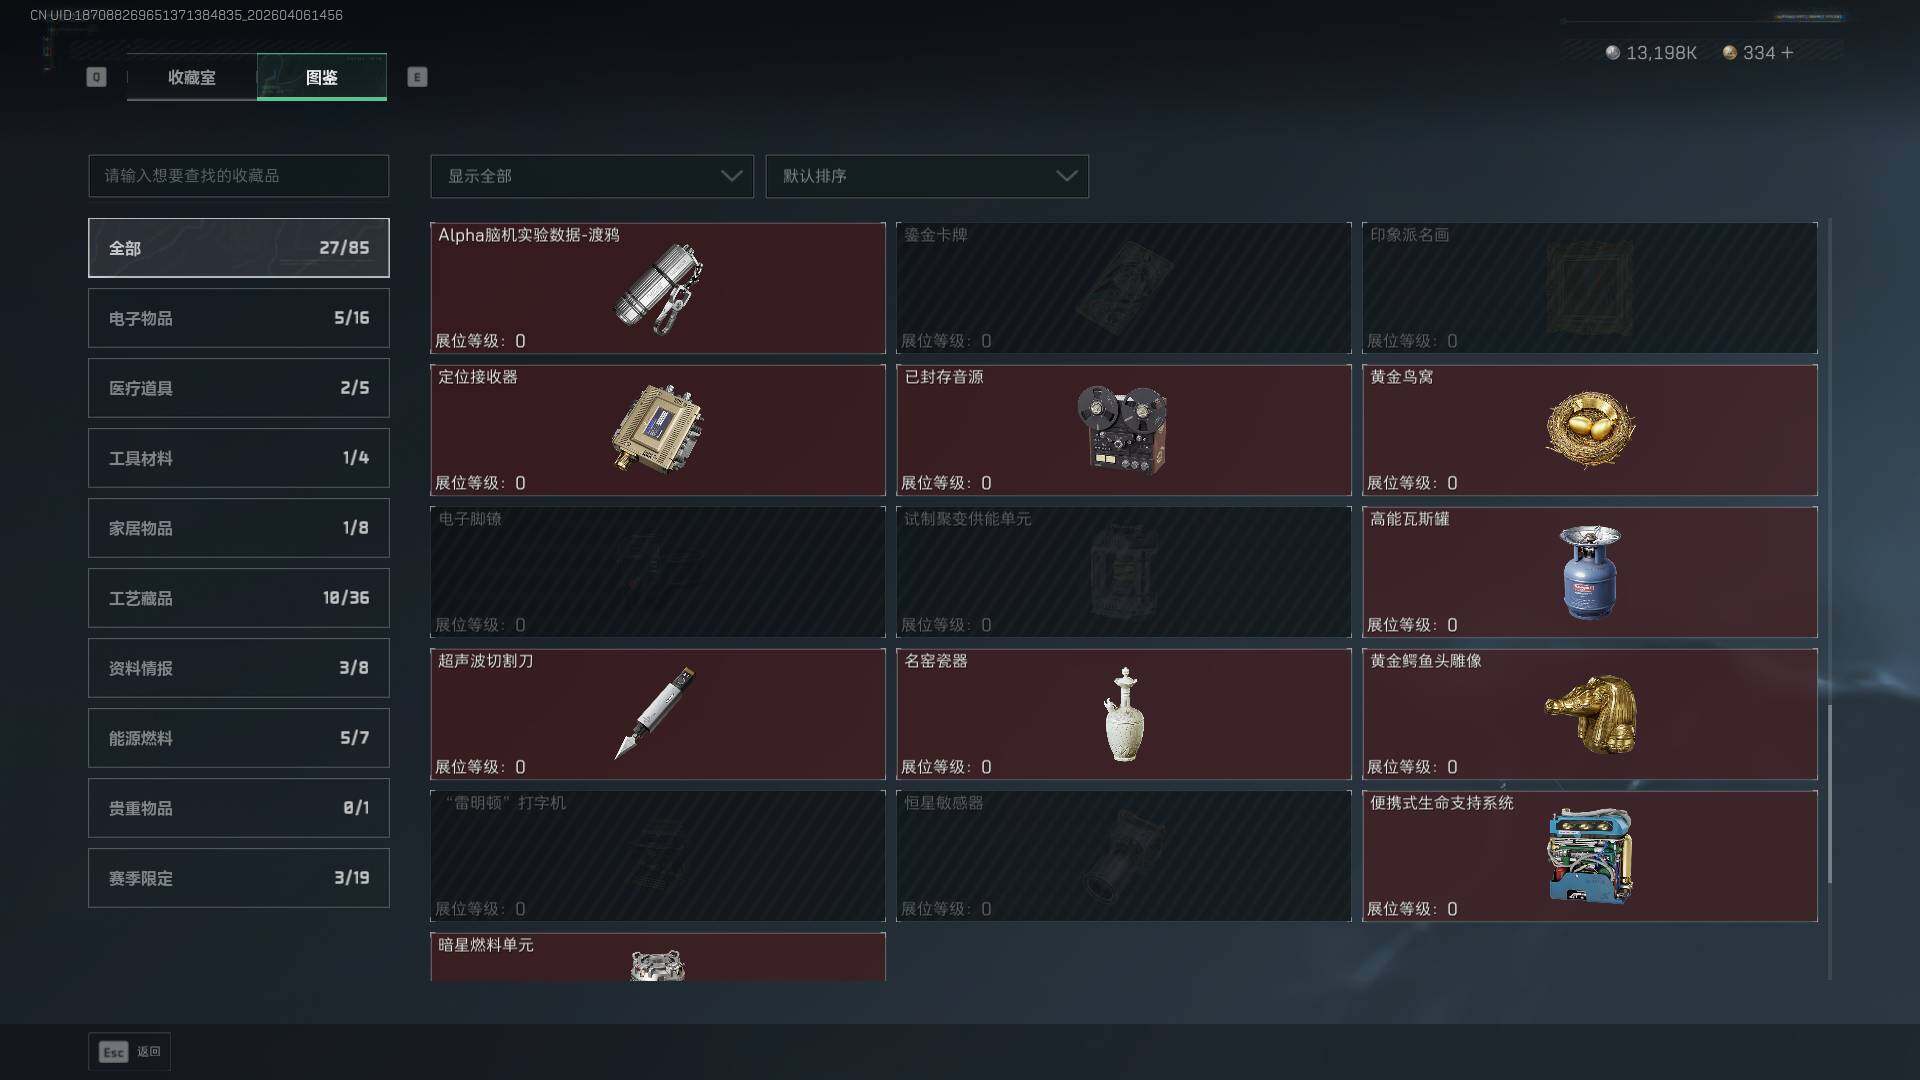The height and width of the screenshot is (1080, 1920).
Task: Filter by 工艺藏品 category
Action: (x=239, y=598)
